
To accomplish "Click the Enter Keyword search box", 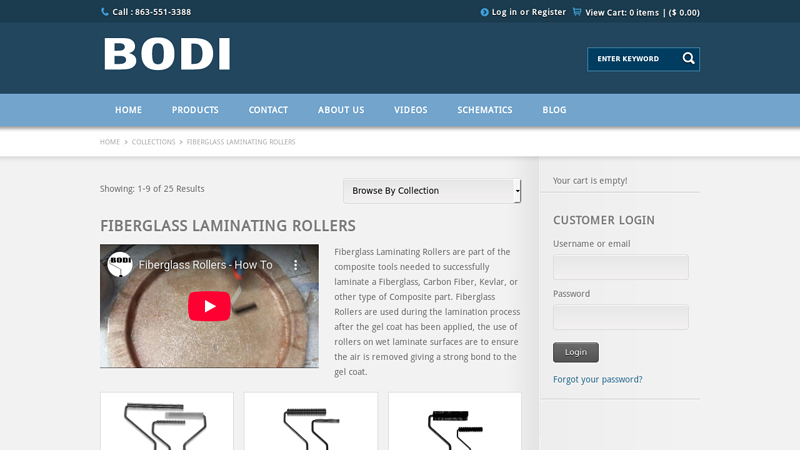I will coord(634,59).
